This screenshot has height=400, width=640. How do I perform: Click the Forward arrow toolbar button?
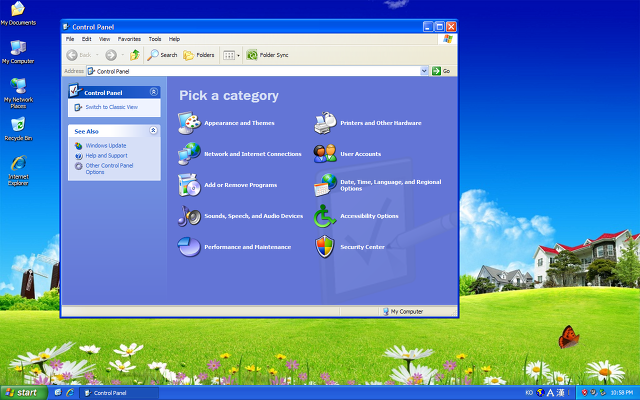[111, 55]
